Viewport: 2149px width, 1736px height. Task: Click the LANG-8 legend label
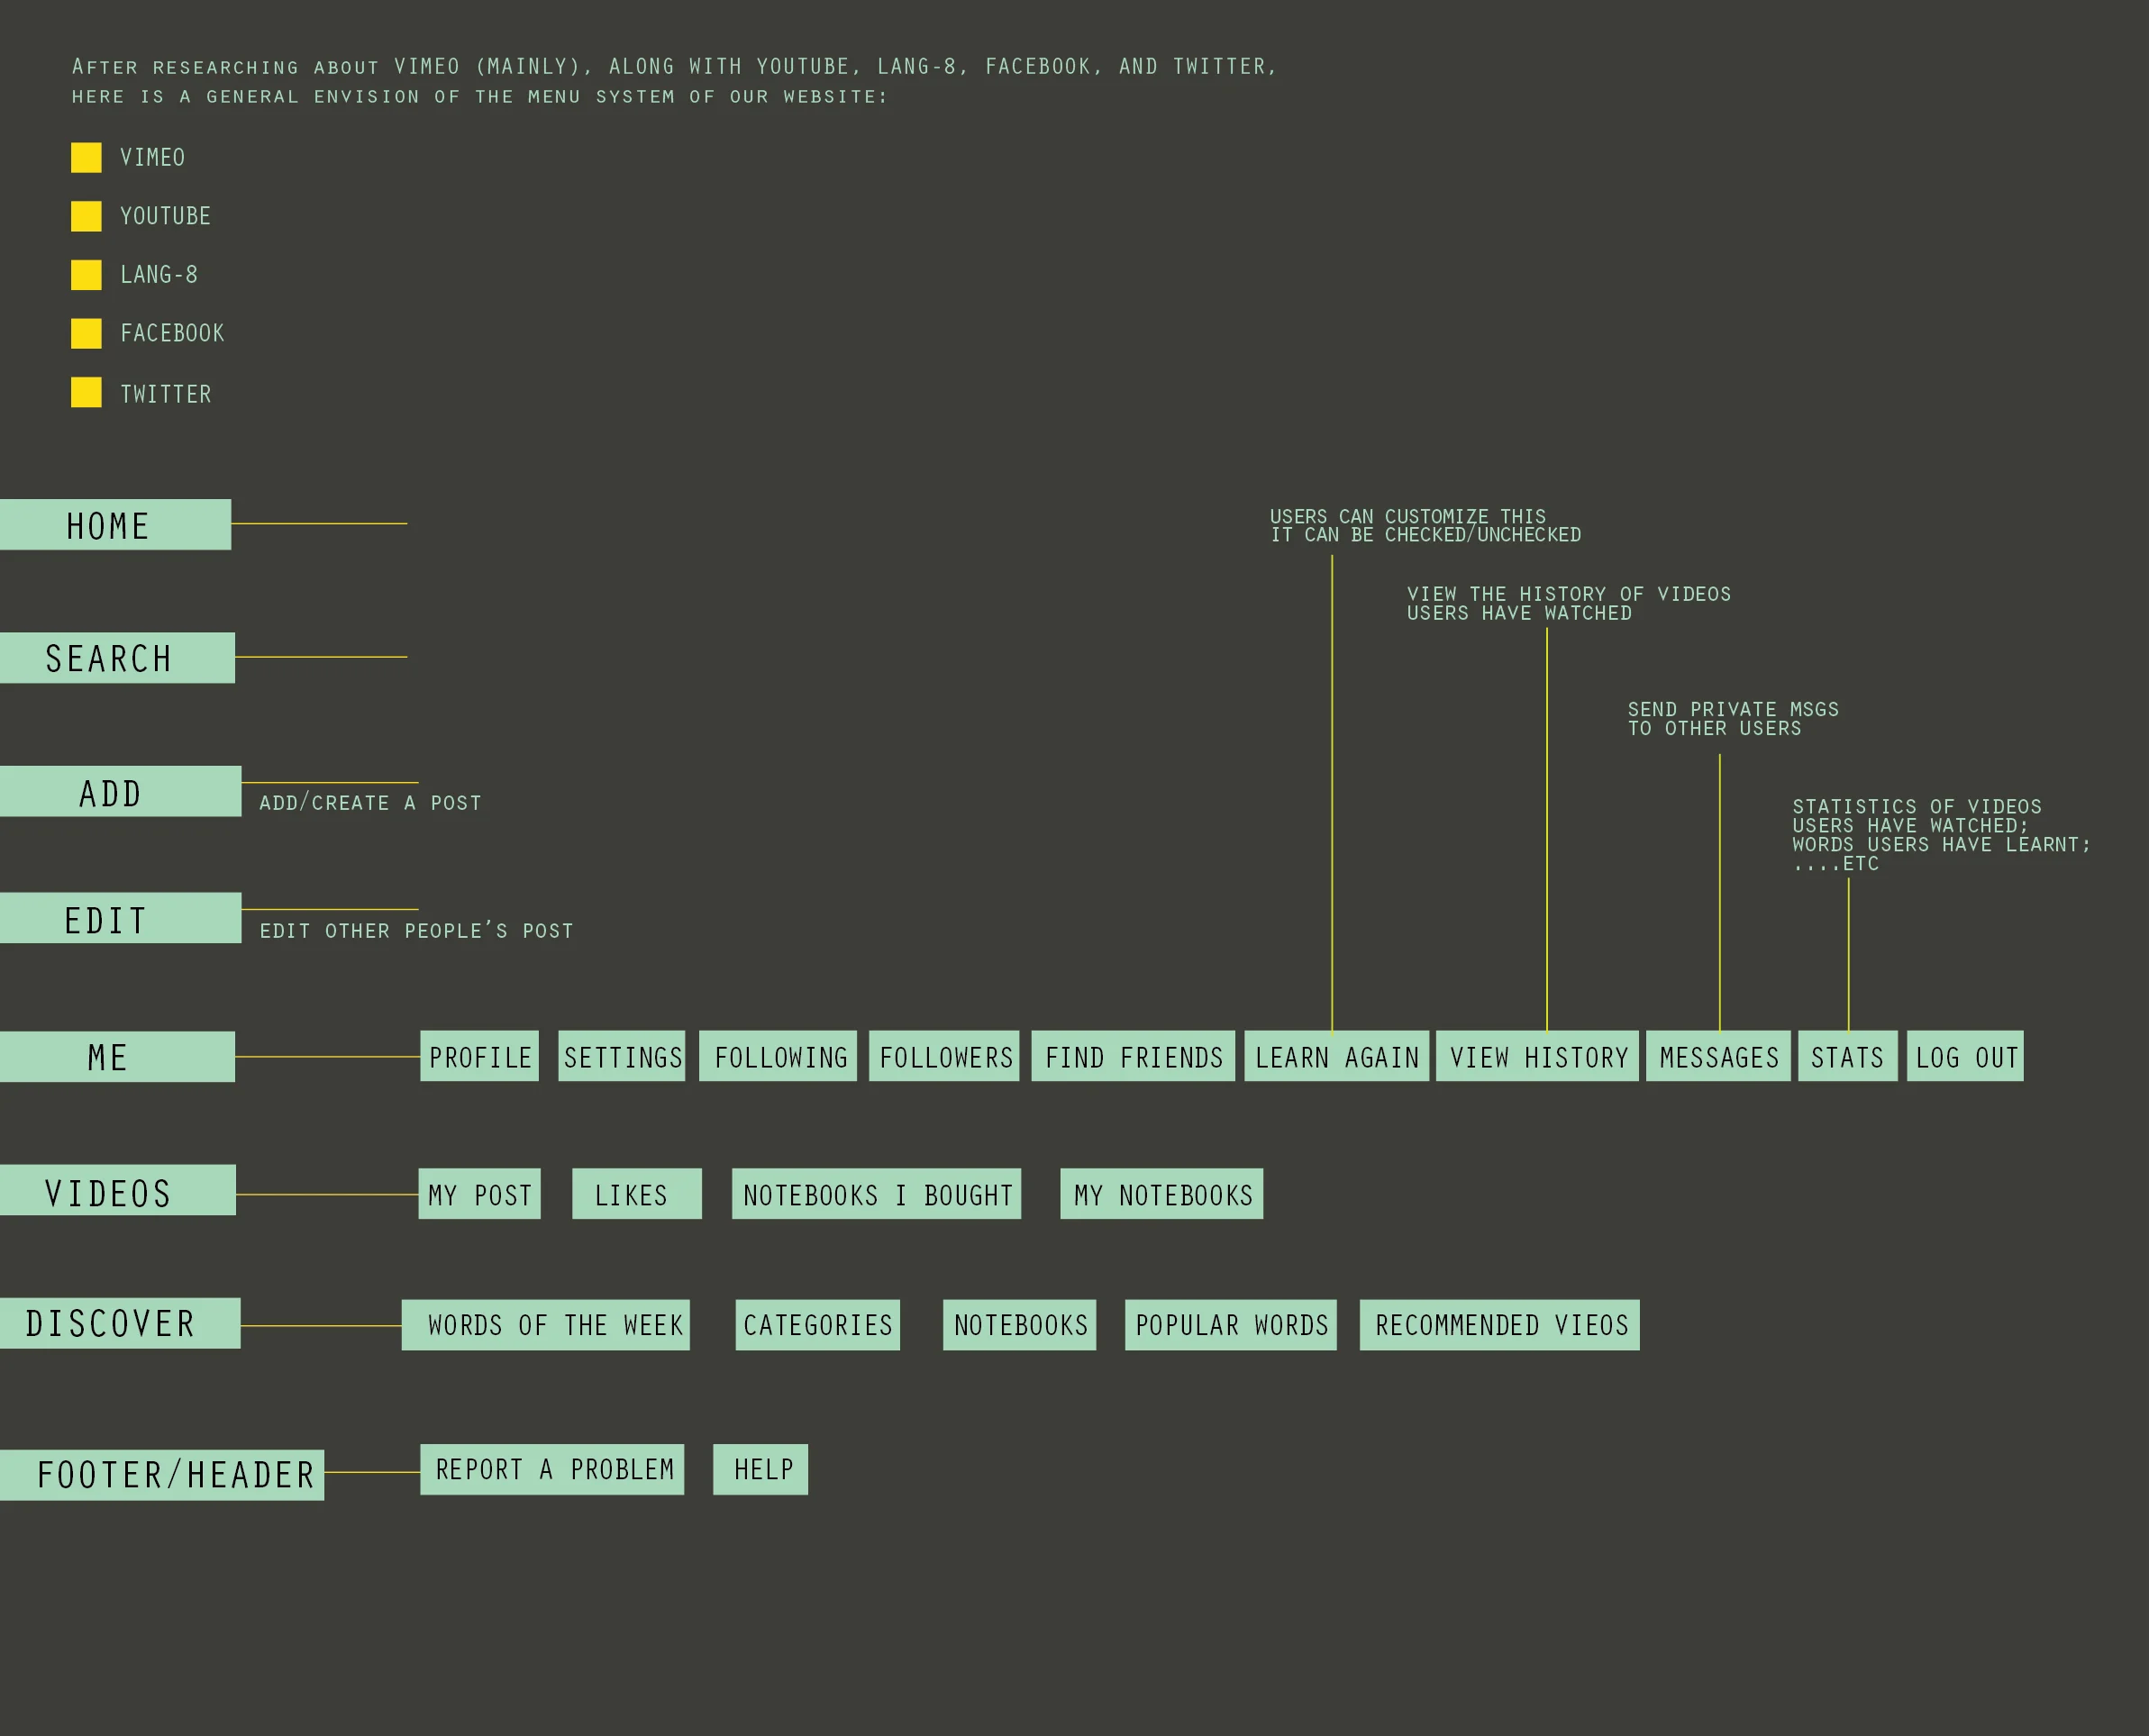[159, 275]
